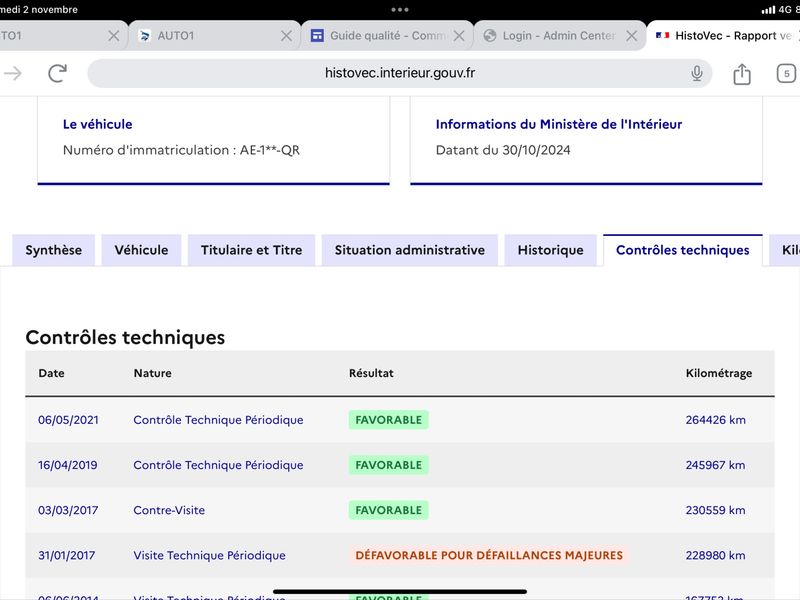
Task: Click the 230559 km value
Action: point(715,510)
